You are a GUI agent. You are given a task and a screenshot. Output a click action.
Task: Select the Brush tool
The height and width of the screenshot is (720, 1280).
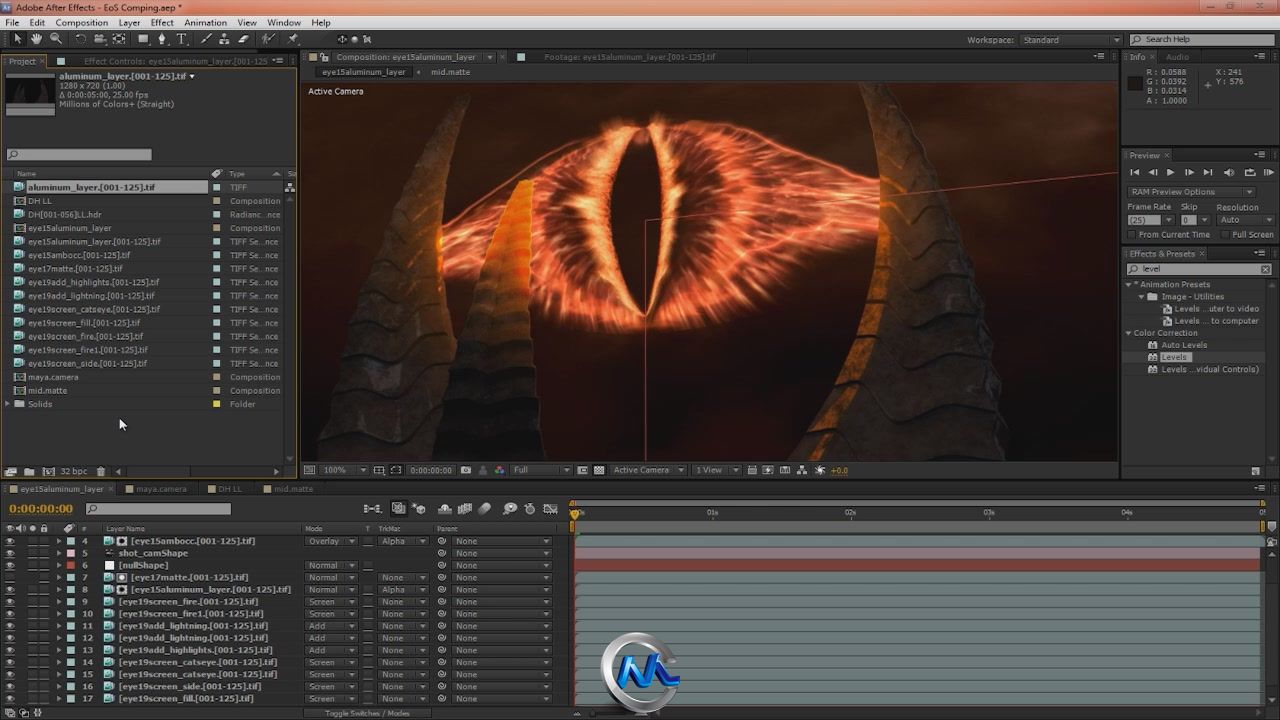(206, 39)
